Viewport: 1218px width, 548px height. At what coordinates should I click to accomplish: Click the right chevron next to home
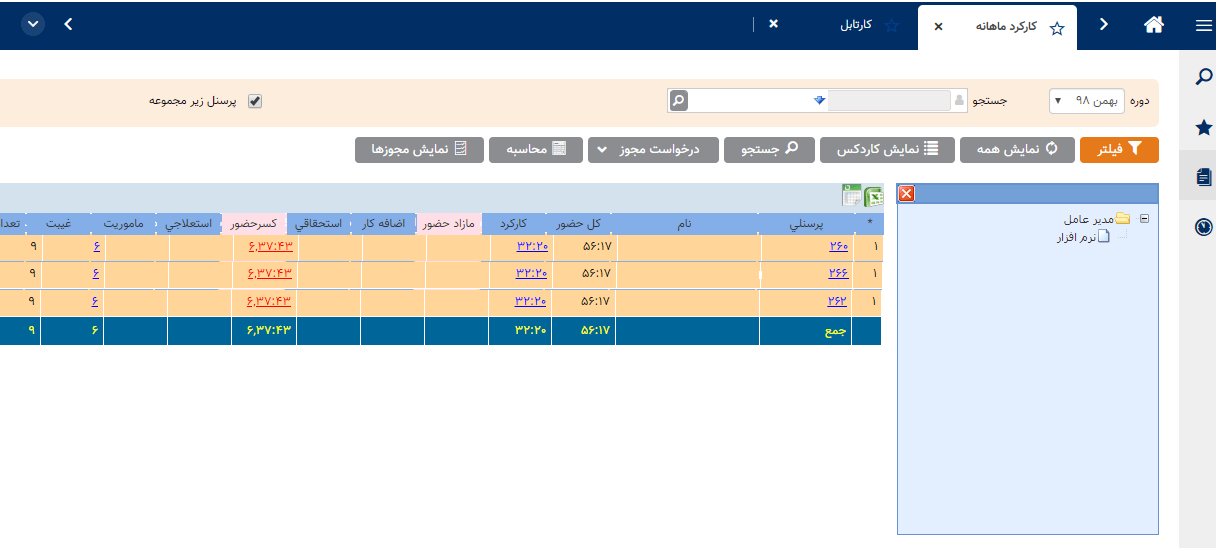click(x=1104, y=25)
